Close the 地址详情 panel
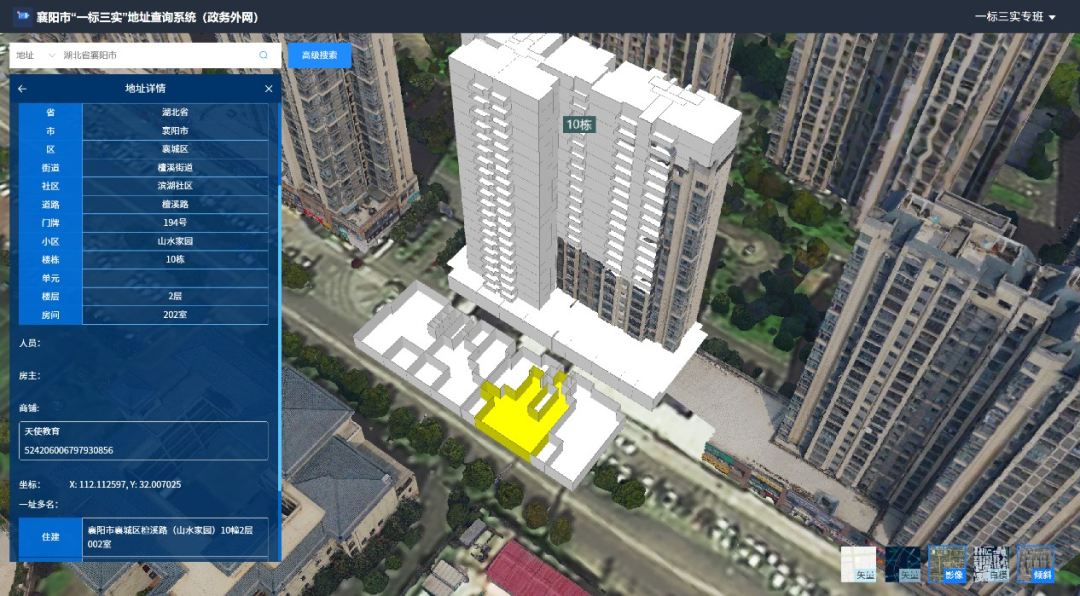The width and height of the screenshot is (1080, 596). 268,89
